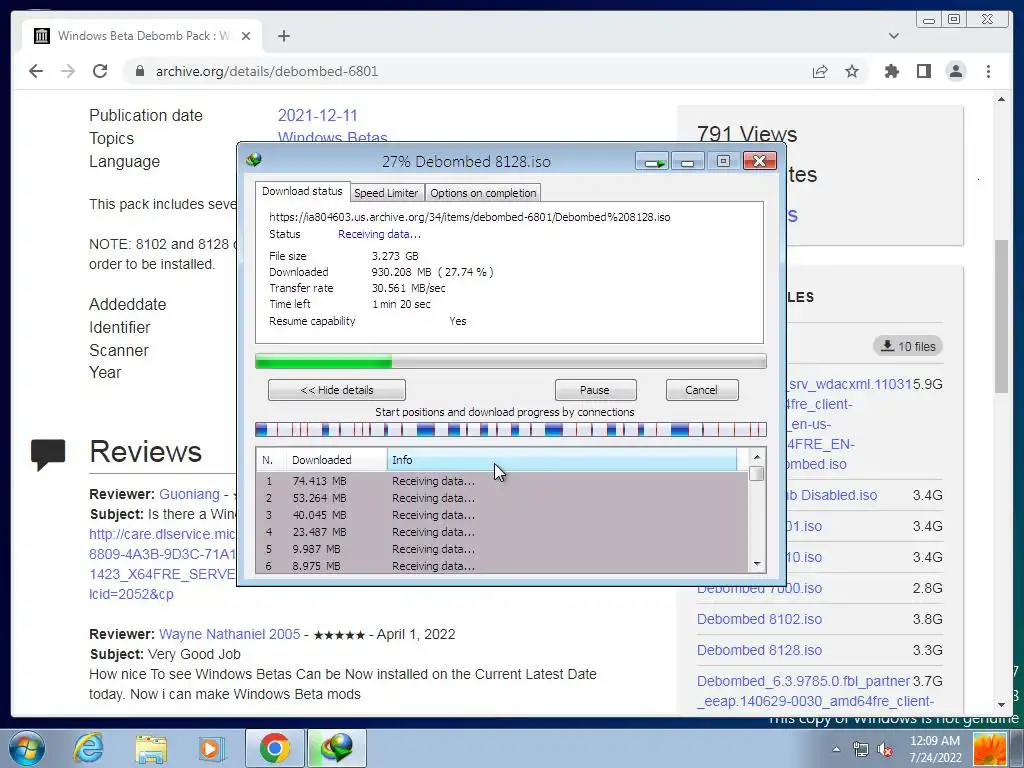This screenshot has height=768, width=1024.
Task: Click the Info column header
Action: [562, 460]
